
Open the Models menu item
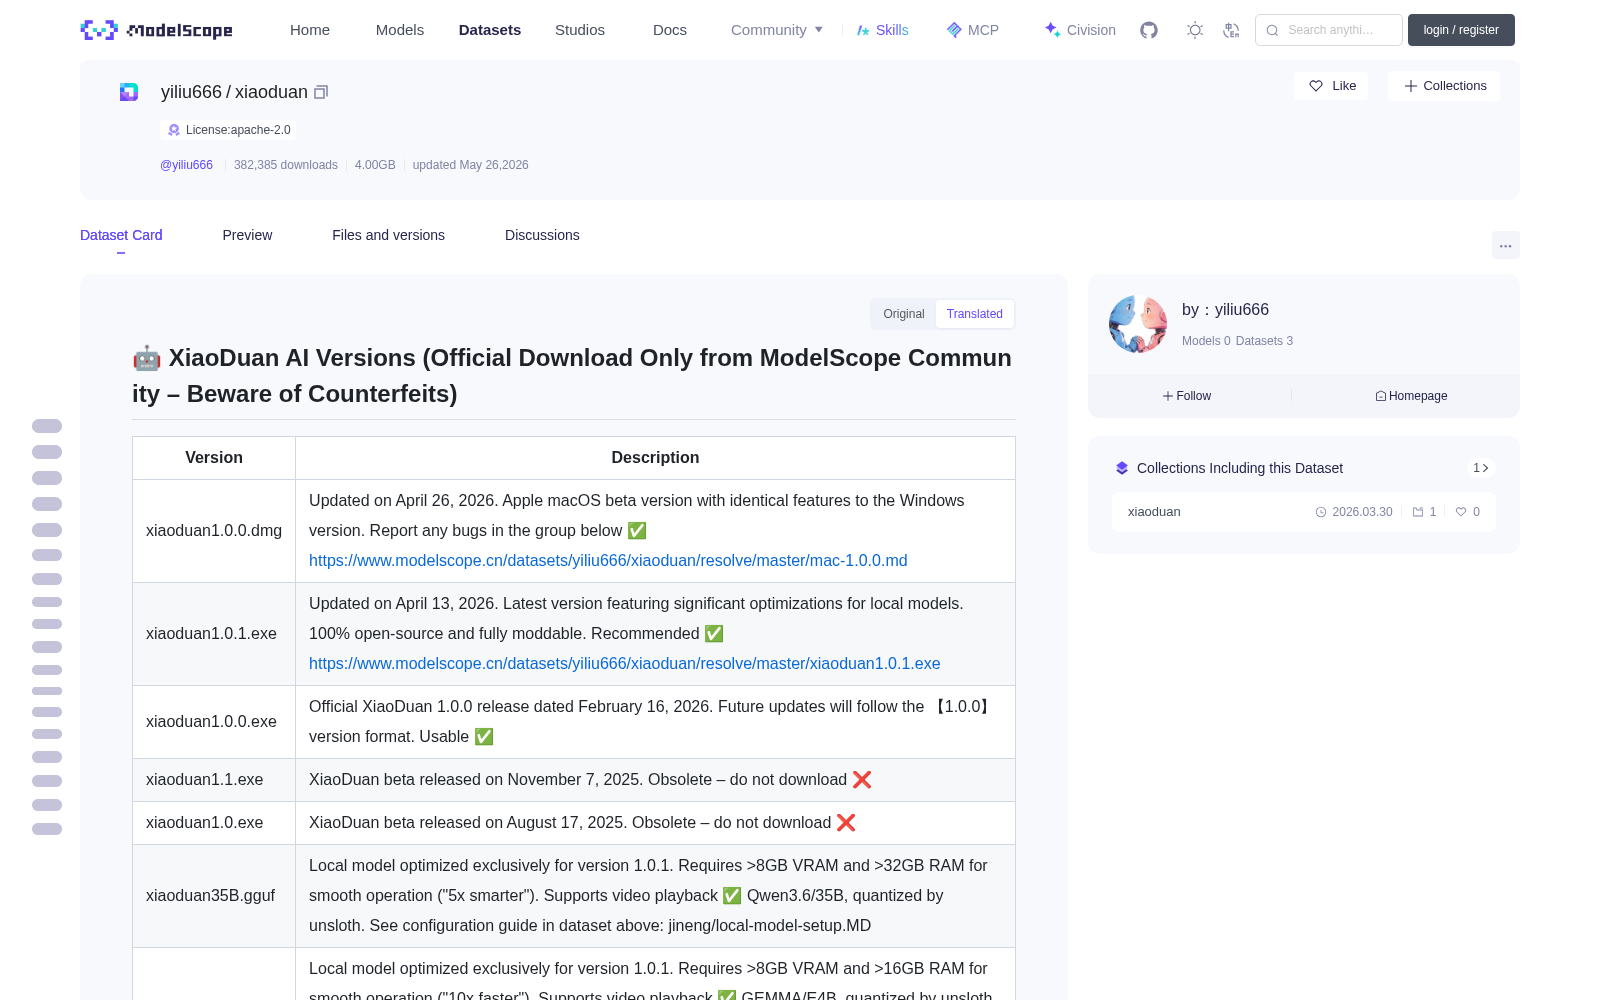pyautogui.click(x=400, y=30)
